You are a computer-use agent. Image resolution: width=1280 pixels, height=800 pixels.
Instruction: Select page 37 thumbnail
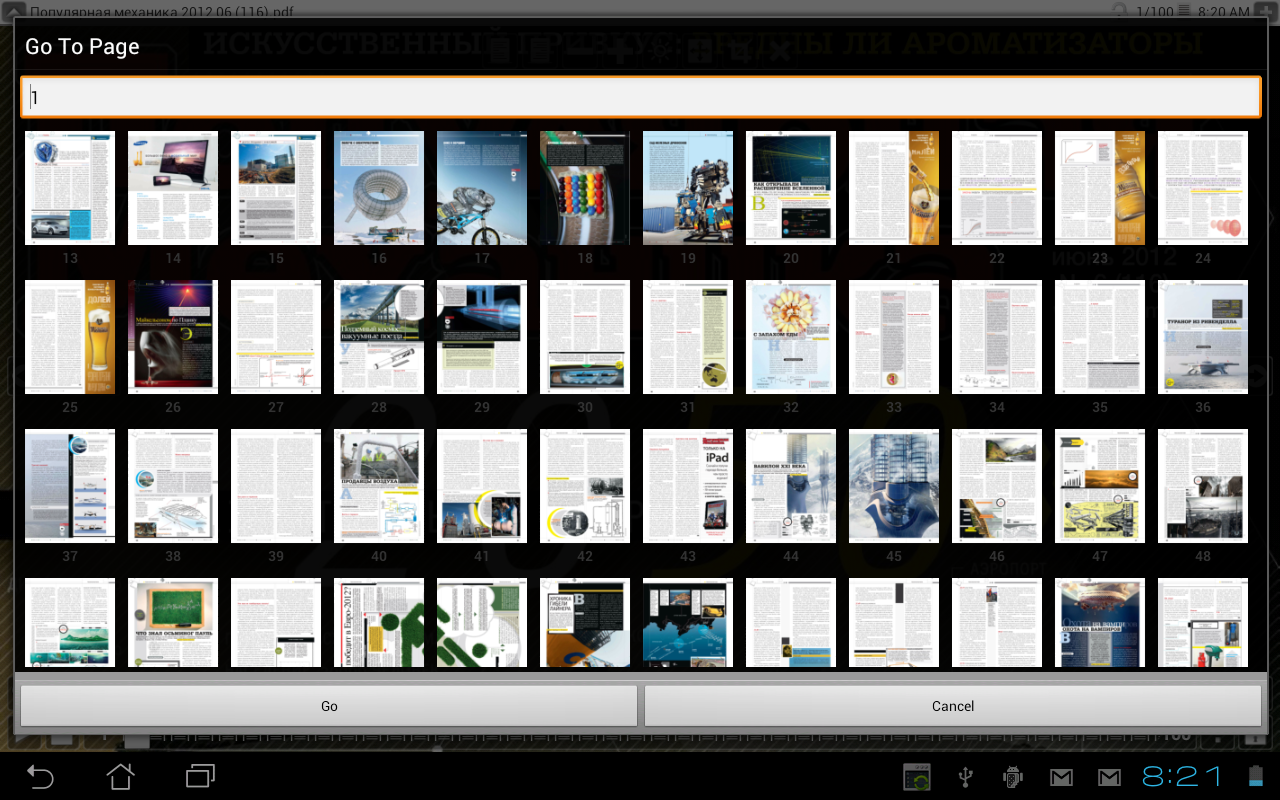click(x=70, y=486)
